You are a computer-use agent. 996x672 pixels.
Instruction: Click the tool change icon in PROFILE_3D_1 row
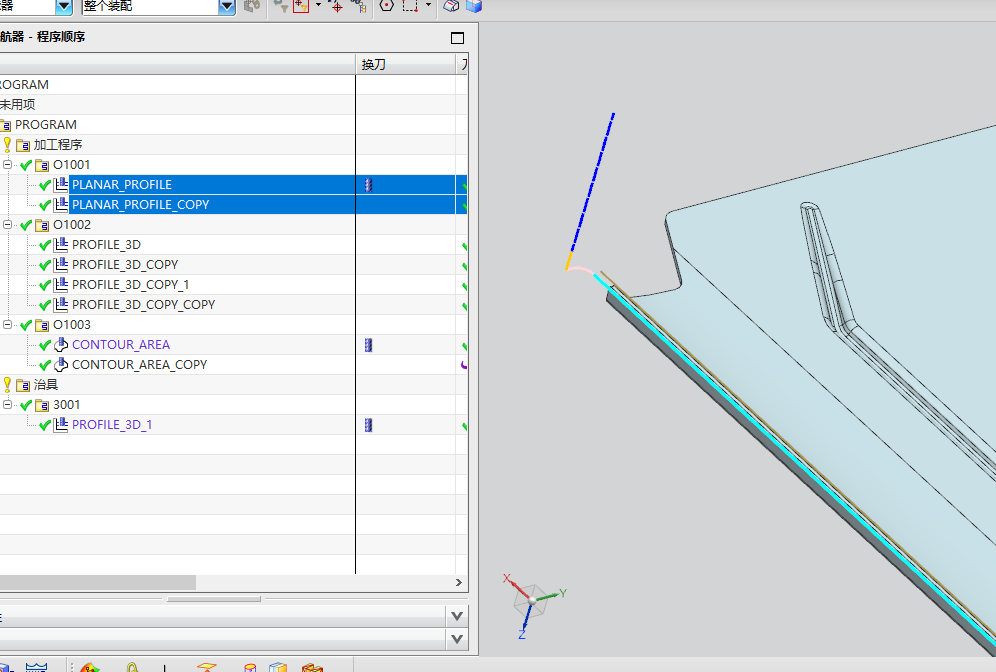point(368,425)
